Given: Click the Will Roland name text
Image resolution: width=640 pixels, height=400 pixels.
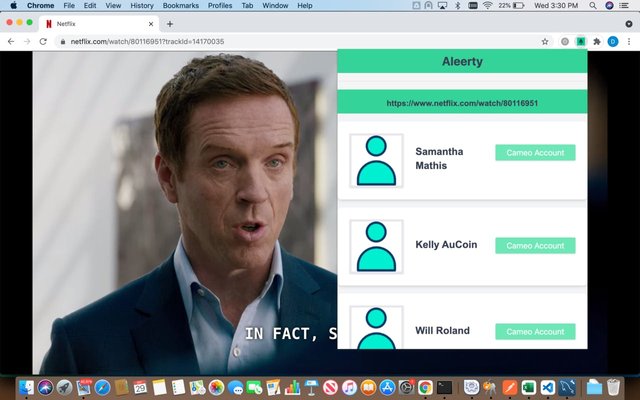Looking at the screenshot, I should (442, 331).
